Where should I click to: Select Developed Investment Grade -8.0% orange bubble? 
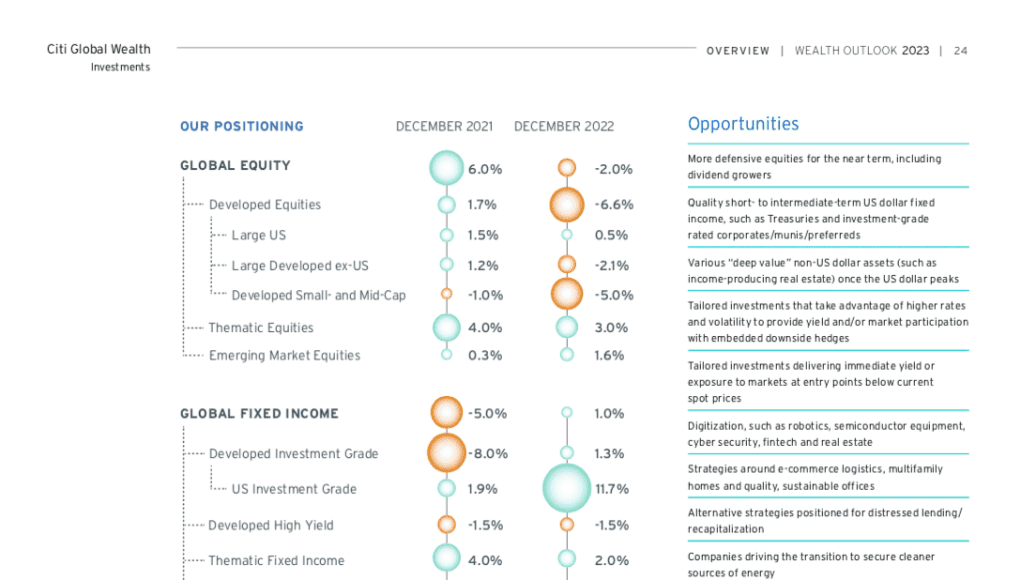[x=447, y=453]
